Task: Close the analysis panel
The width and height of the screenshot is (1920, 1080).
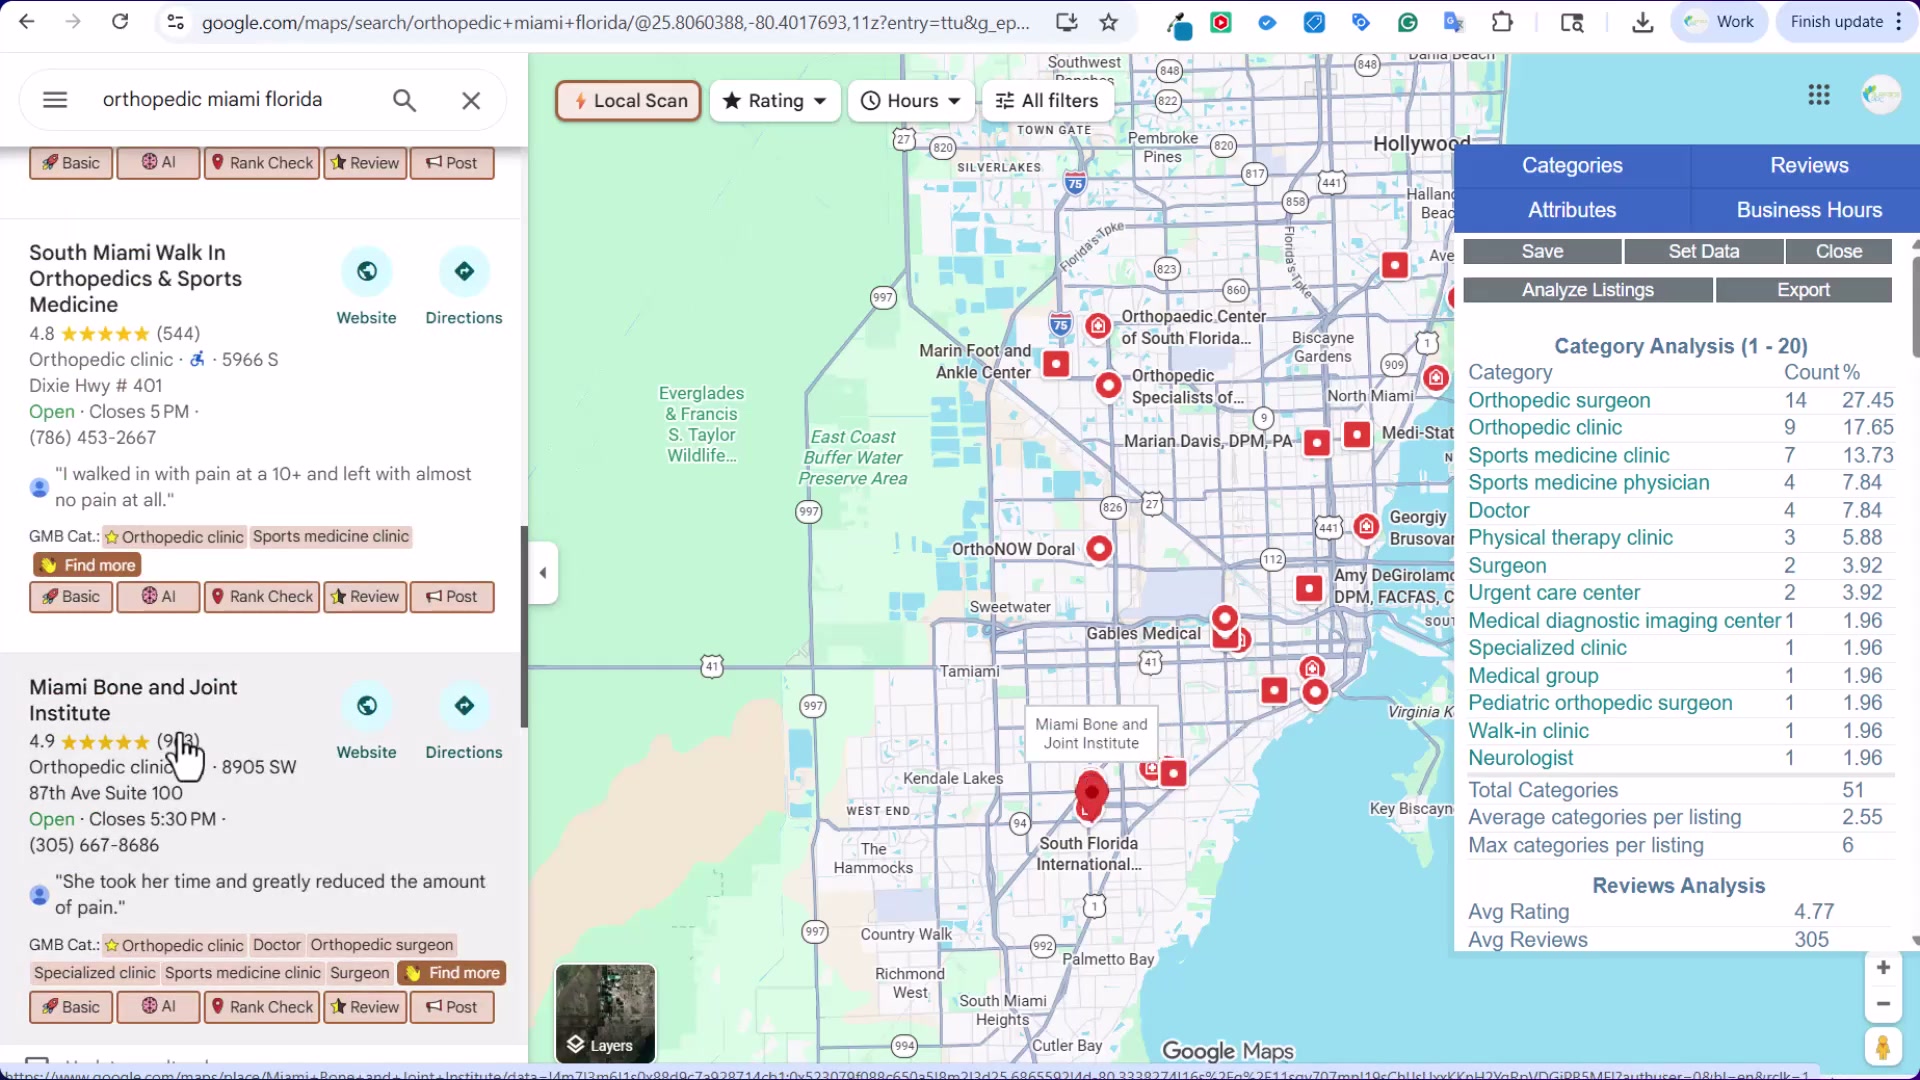Action: (x=1839, y=252)
